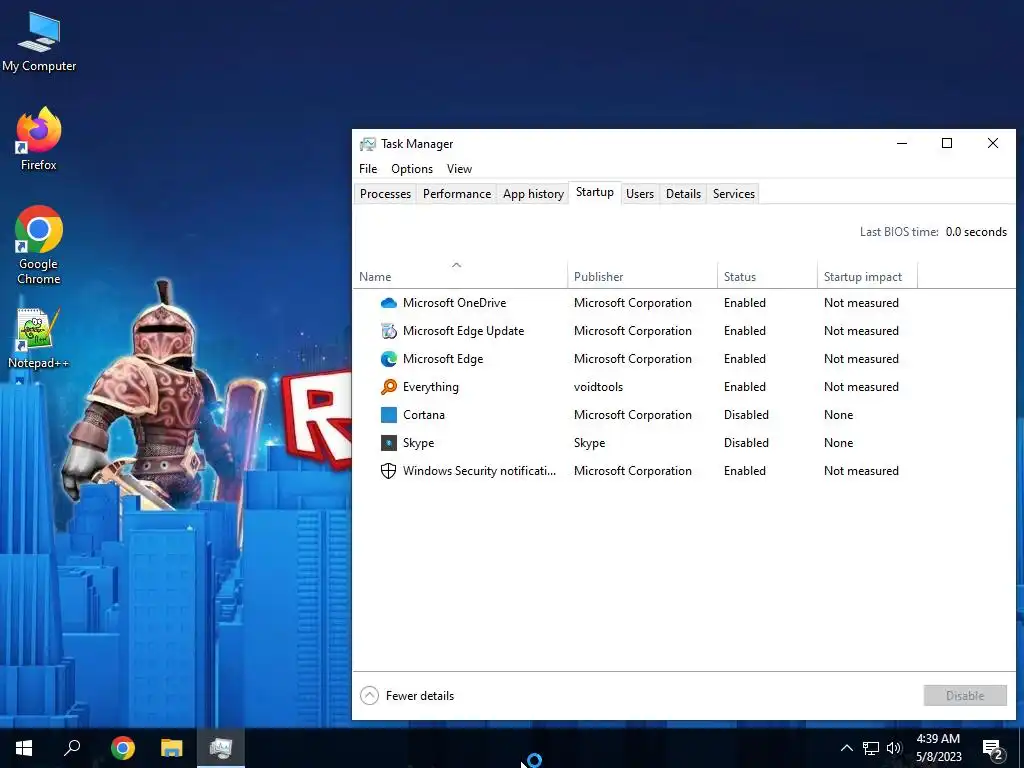Open the File menu
The width and height of the screenshot is (1024, 768).
[368, 169]
